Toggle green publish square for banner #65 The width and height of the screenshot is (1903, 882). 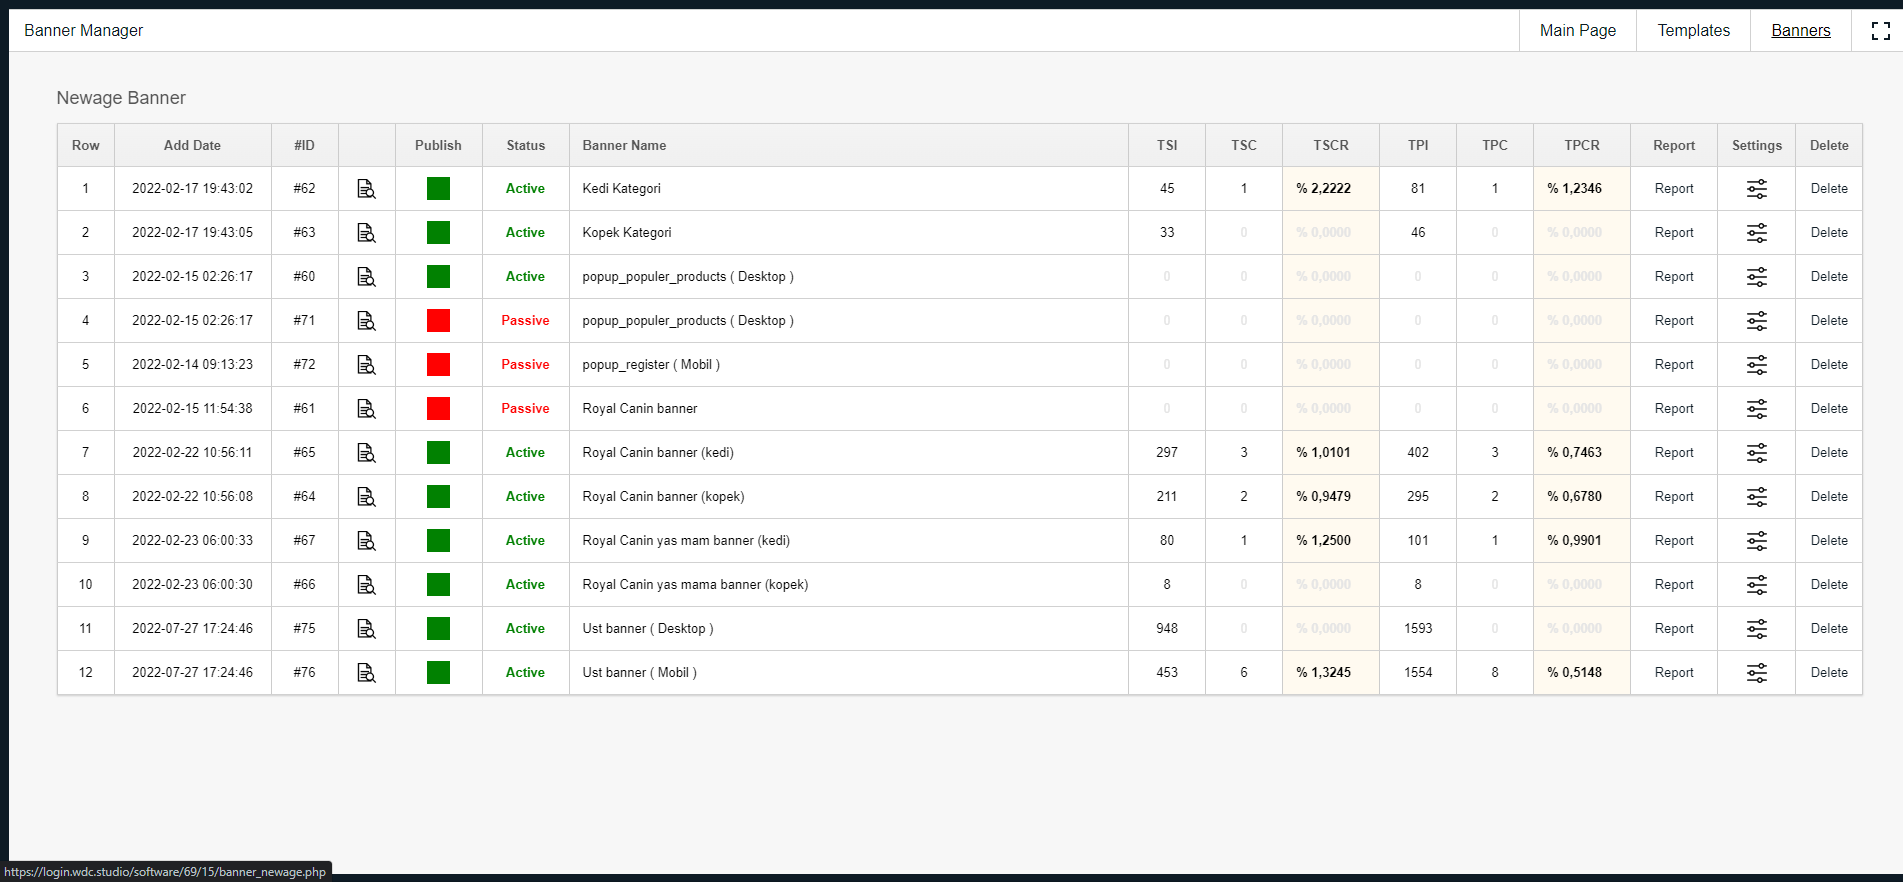click(x=438, y=453)
